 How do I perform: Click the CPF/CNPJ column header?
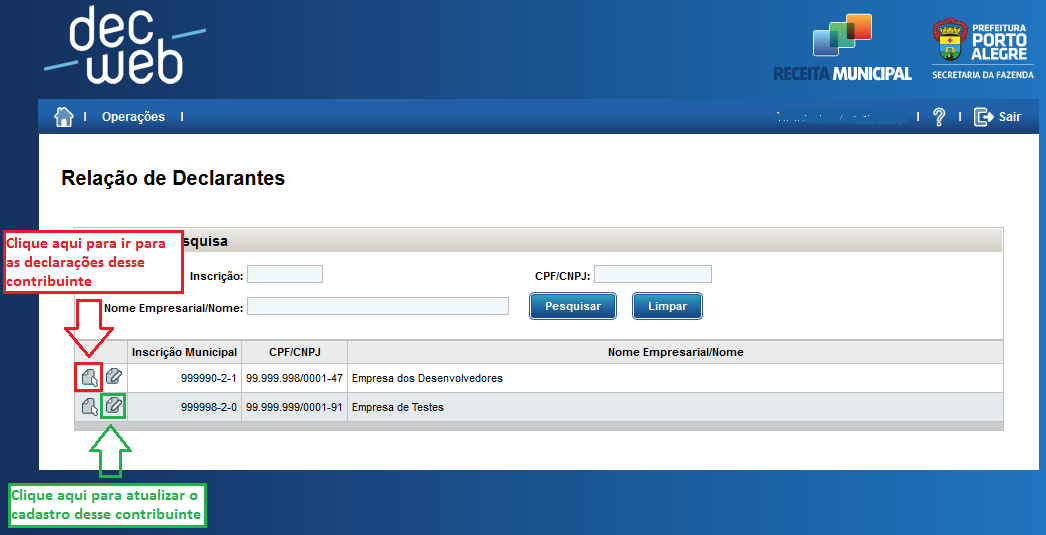294,352
